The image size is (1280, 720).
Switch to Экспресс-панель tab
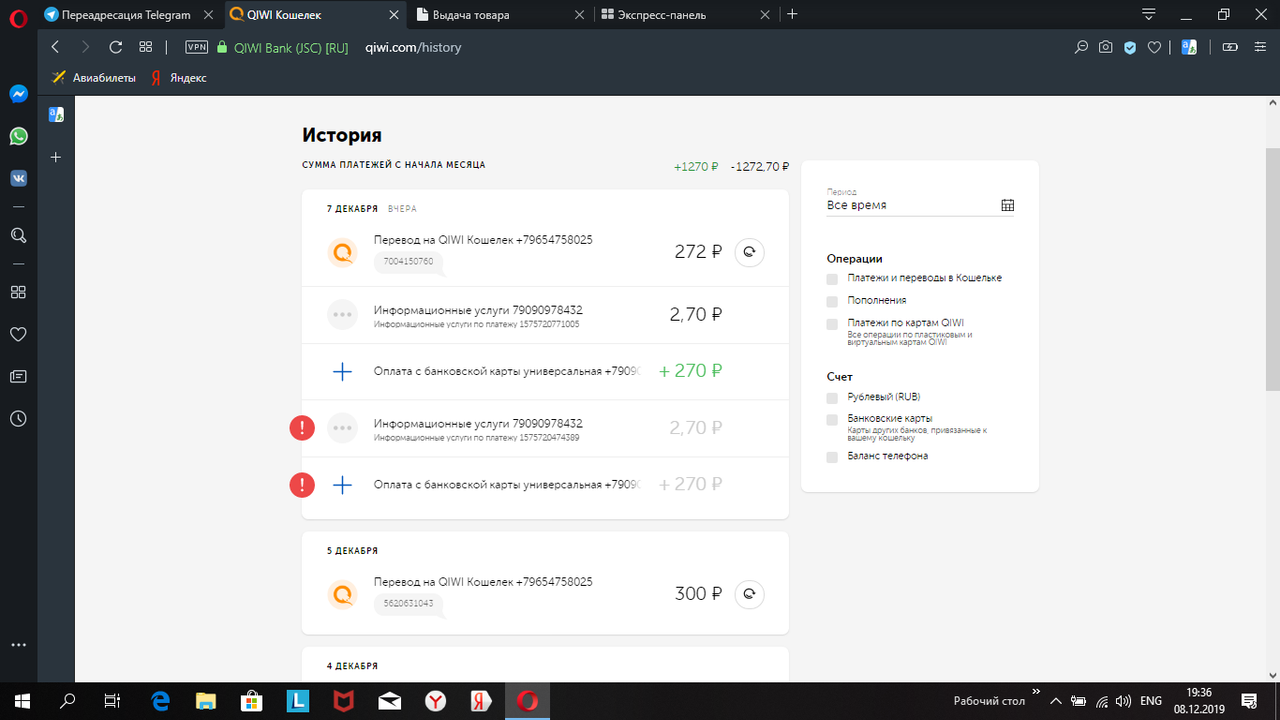[x=685, y=15]
